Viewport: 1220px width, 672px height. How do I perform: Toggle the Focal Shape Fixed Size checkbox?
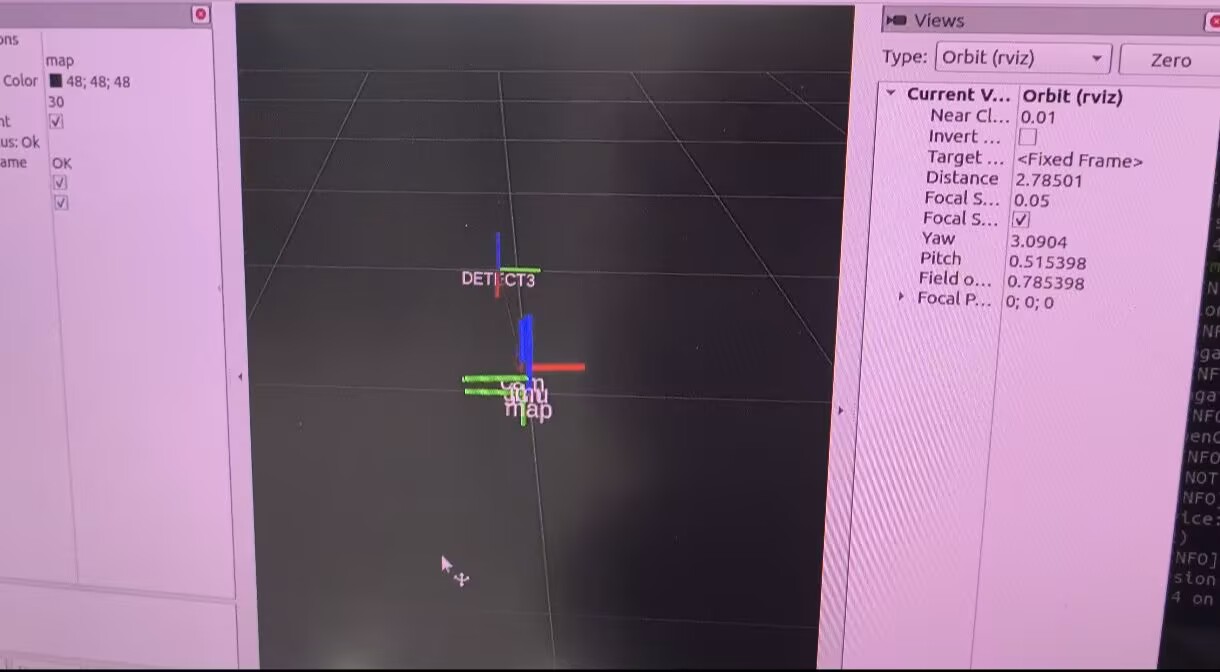tap(1021, 220)
